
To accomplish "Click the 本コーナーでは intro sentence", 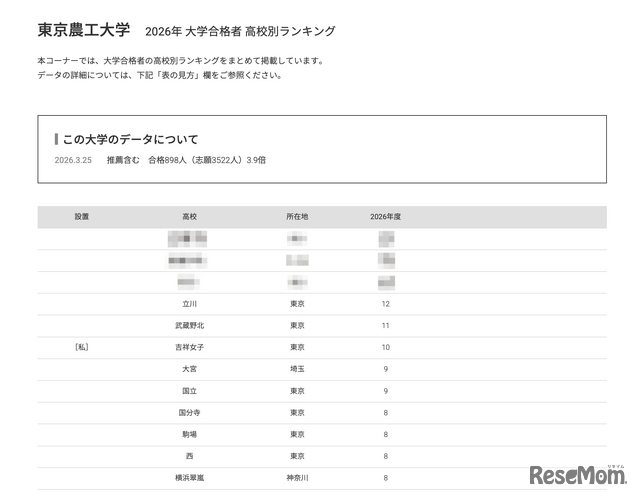I will (x=181, y=61).
